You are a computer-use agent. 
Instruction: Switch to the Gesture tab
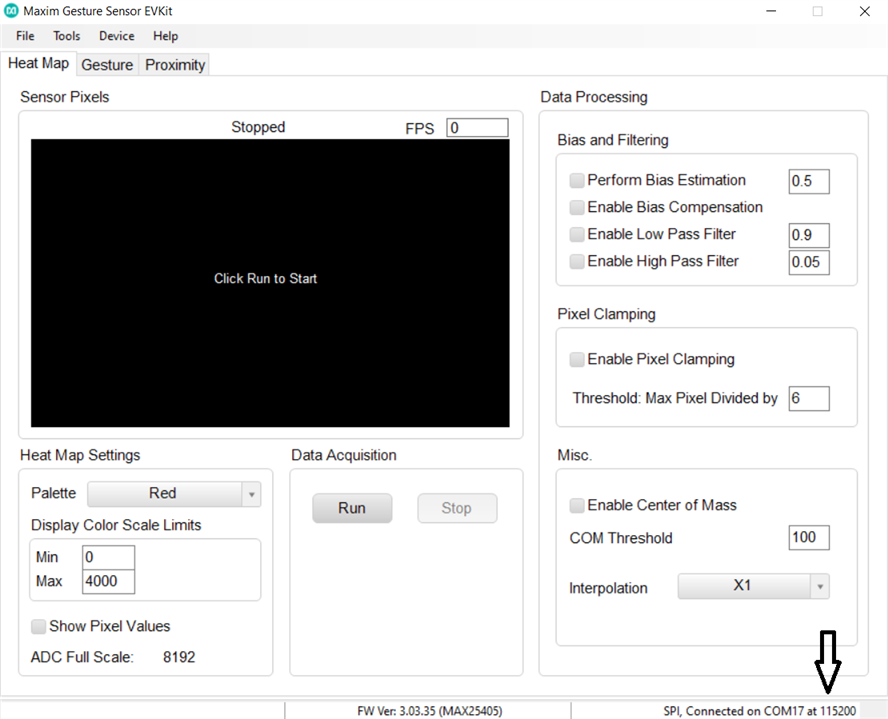point(107,65)
